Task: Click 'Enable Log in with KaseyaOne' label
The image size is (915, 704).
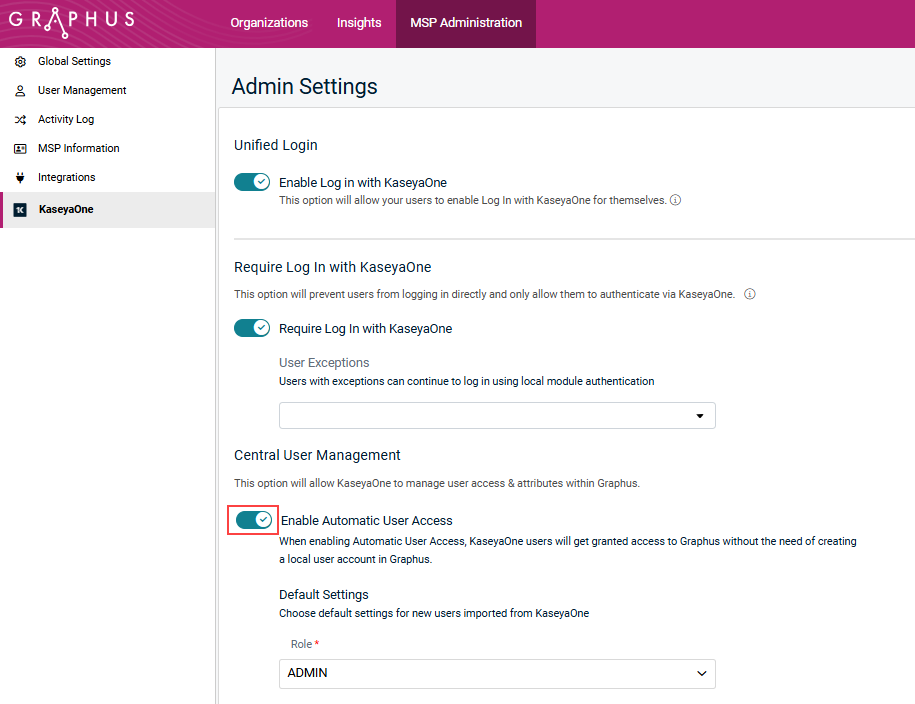Action: (x=363, y=183)
